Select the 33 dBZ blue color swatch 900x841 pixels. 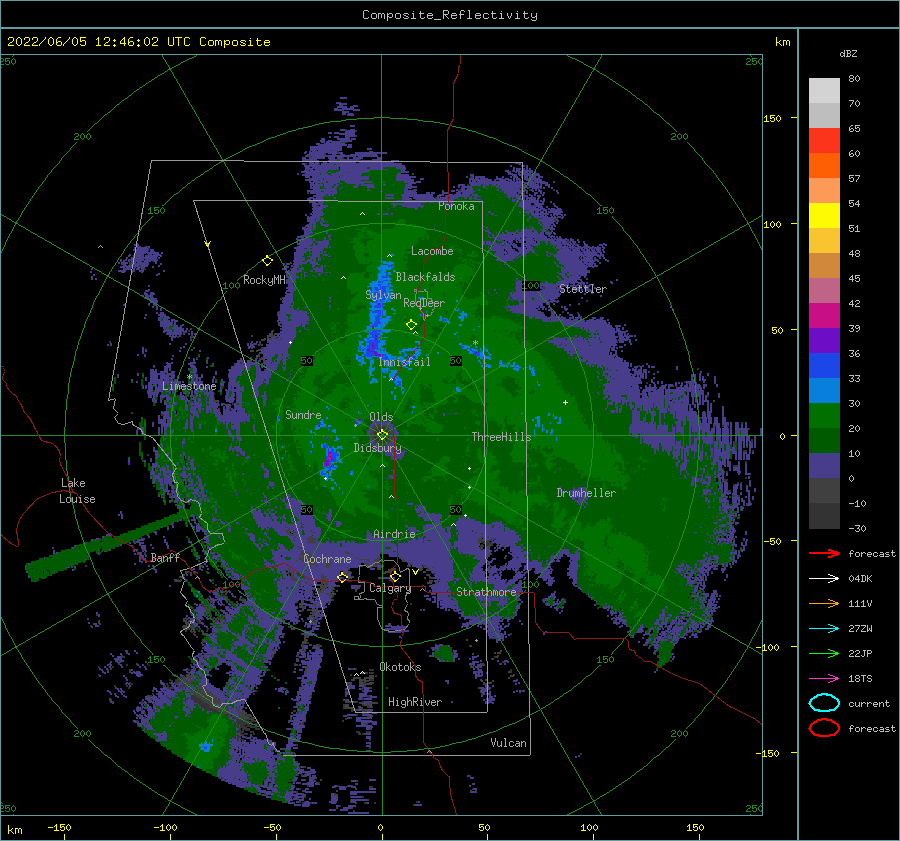(x=824, y=365)
